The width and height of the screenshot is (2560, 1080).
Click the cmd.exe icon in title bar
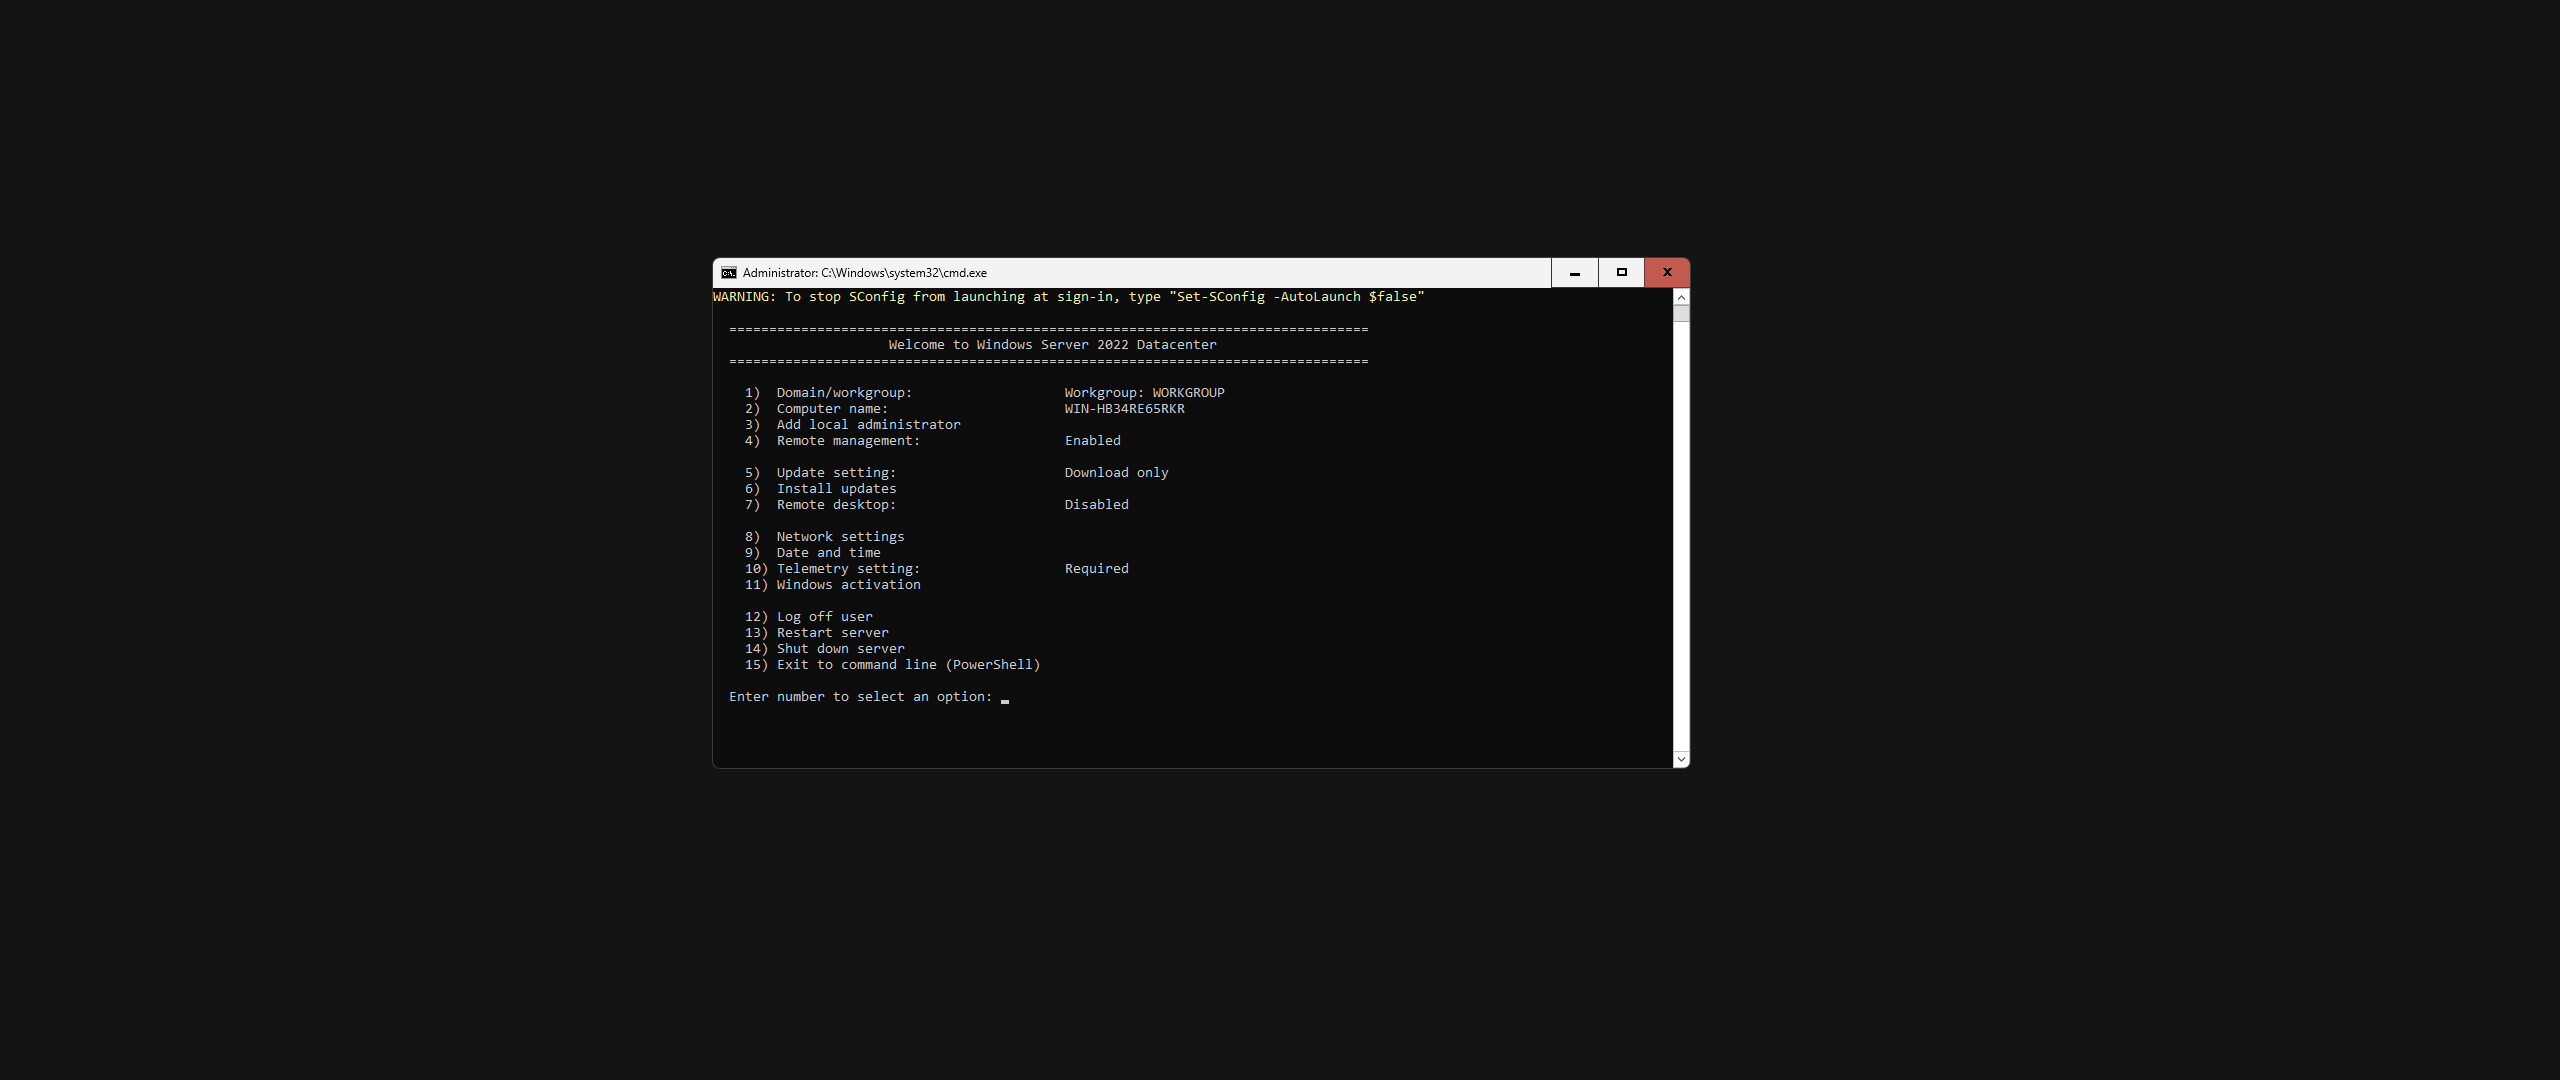coord(729,273)
